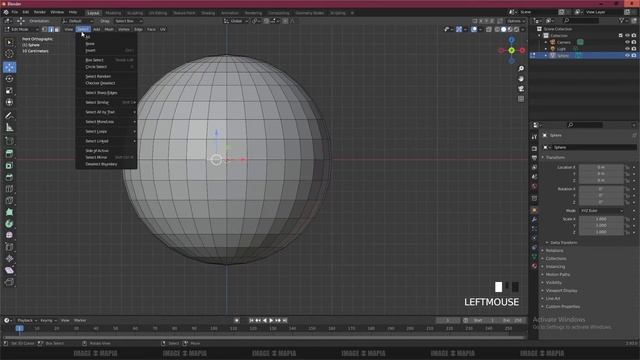The image size is (640, 360).
Task: Open the Tool settings properties tab
Action: click(x=534, y=137)
